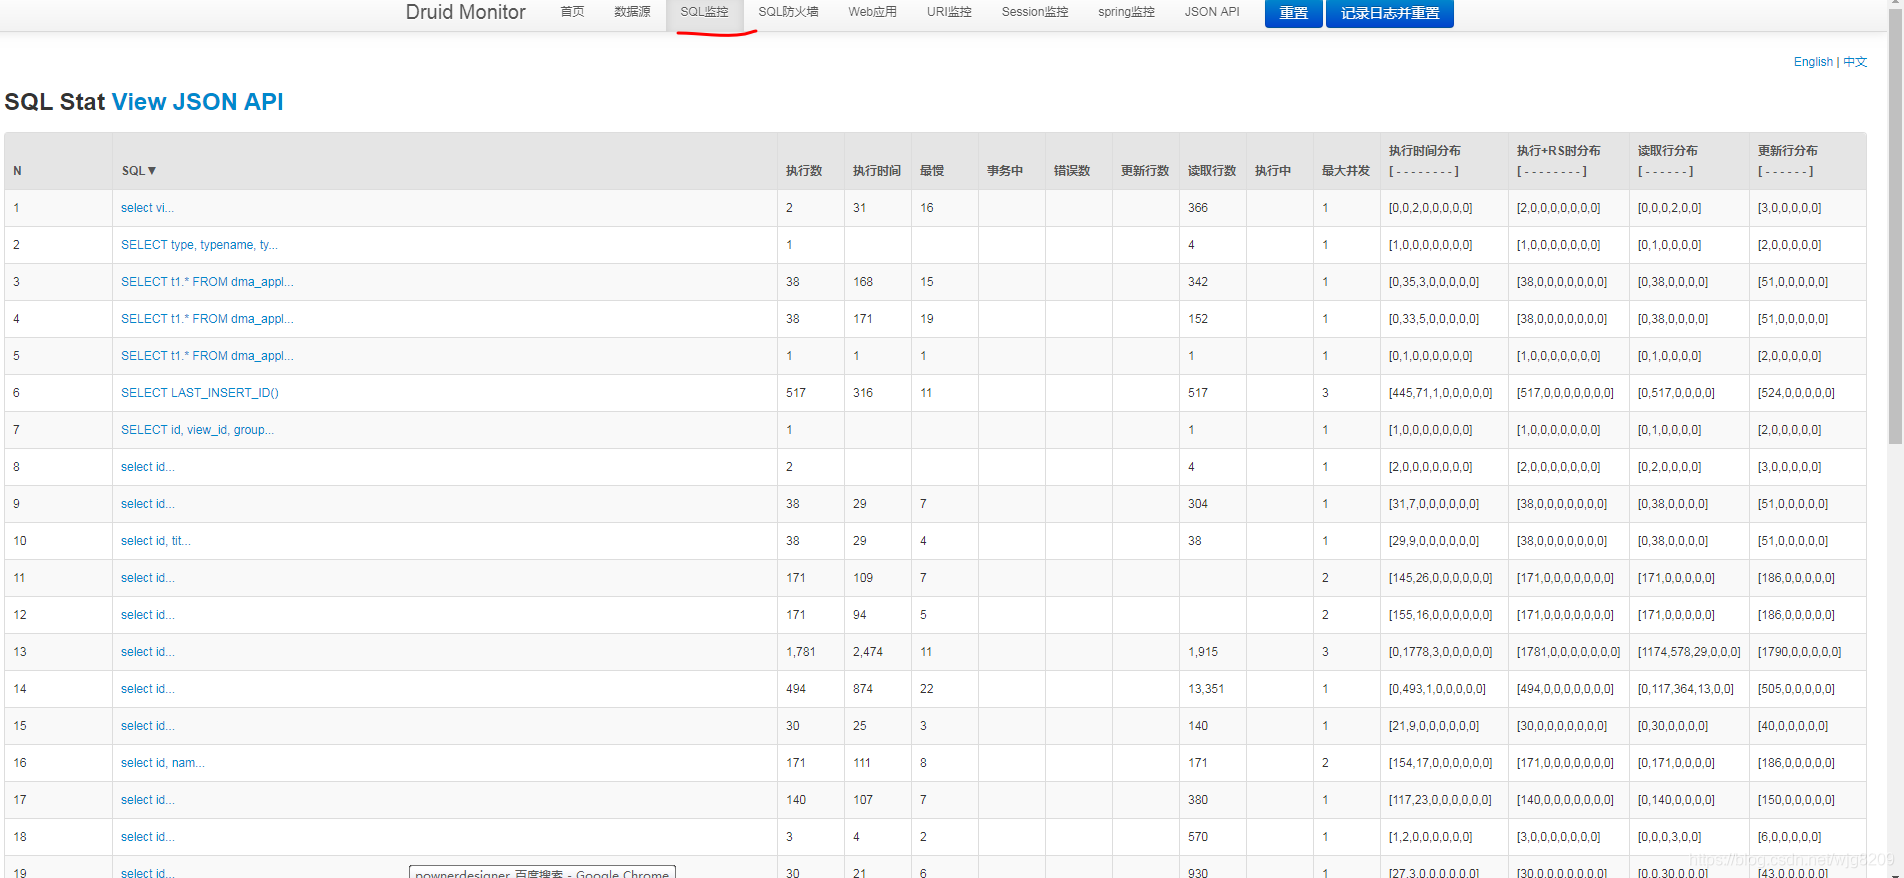
Task: Click the 记录日志并重置 button
Action: 1390,13
